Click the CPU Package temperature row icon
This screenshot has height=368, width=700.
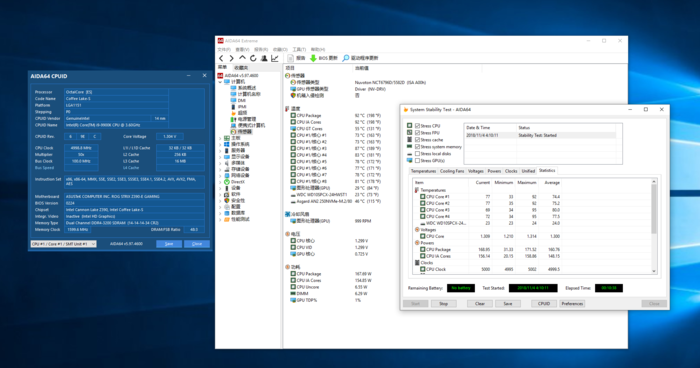point(293,115)
